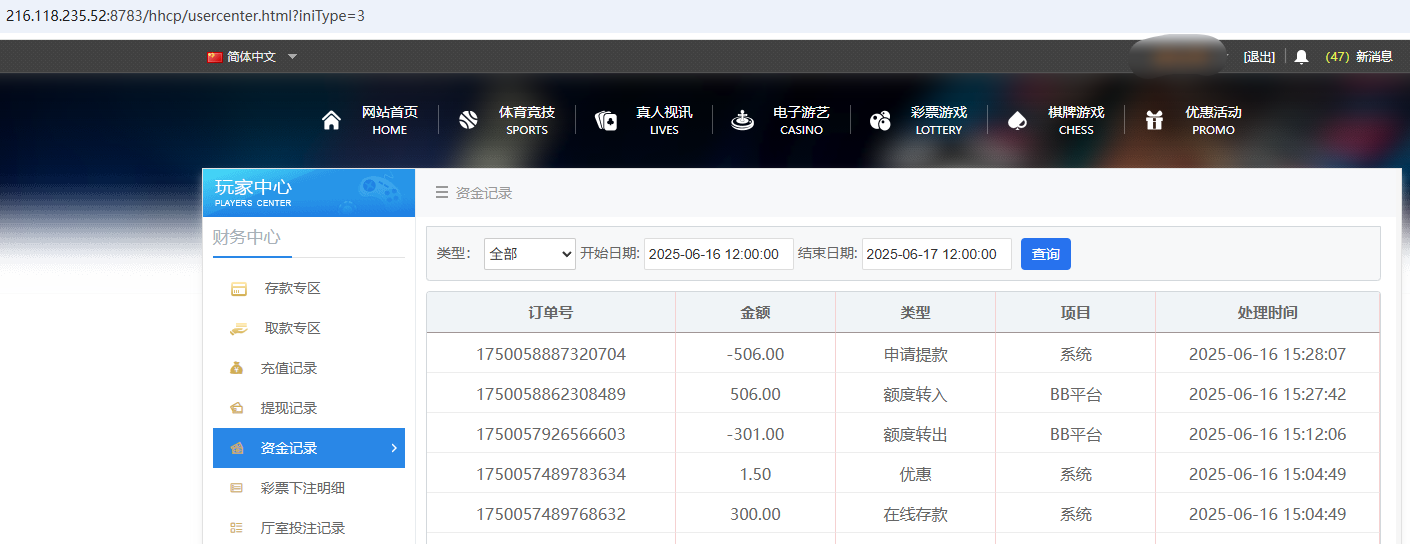The height and width of the screenshot is (544, 1410).
Task: Select order number 1750058862308489
Action: [x=551, y=394]
